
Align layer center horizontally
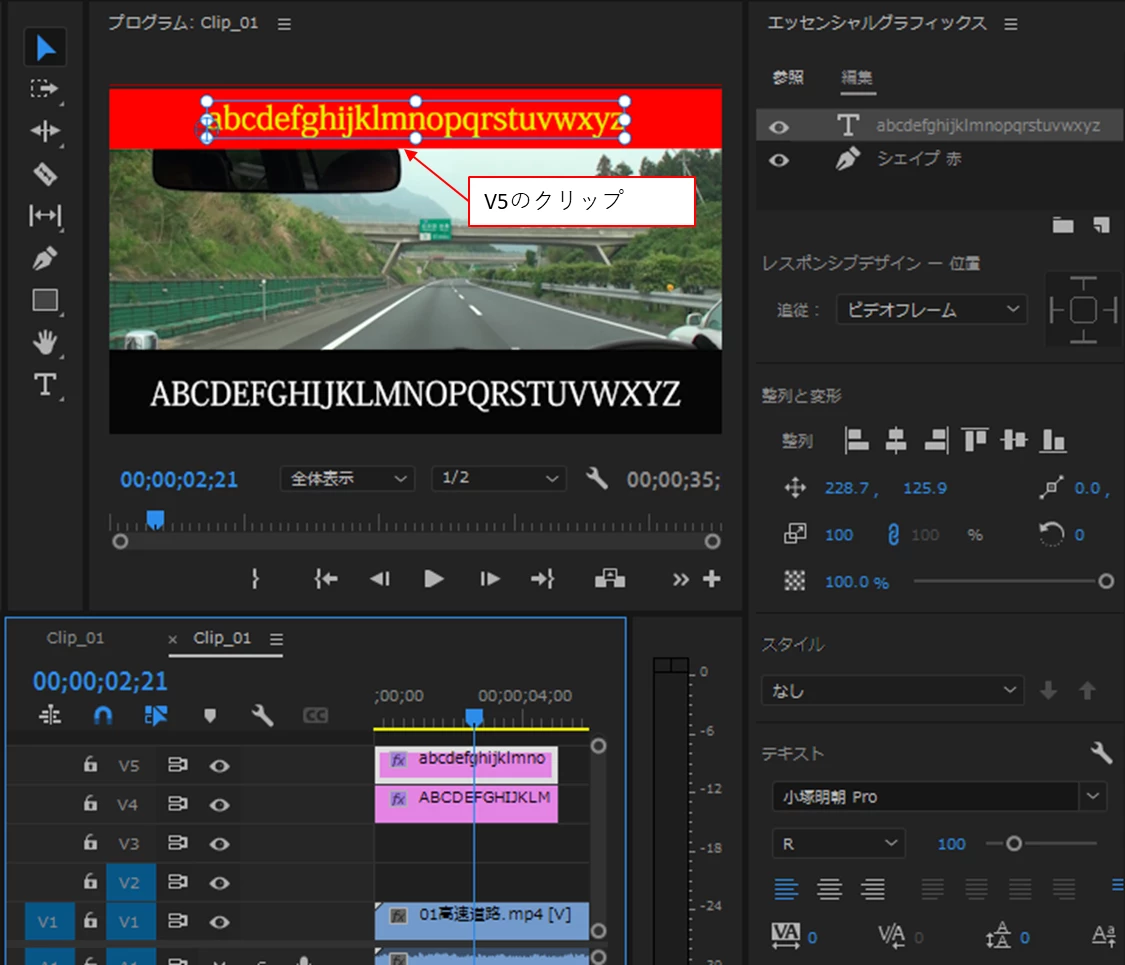pos(896,440)
